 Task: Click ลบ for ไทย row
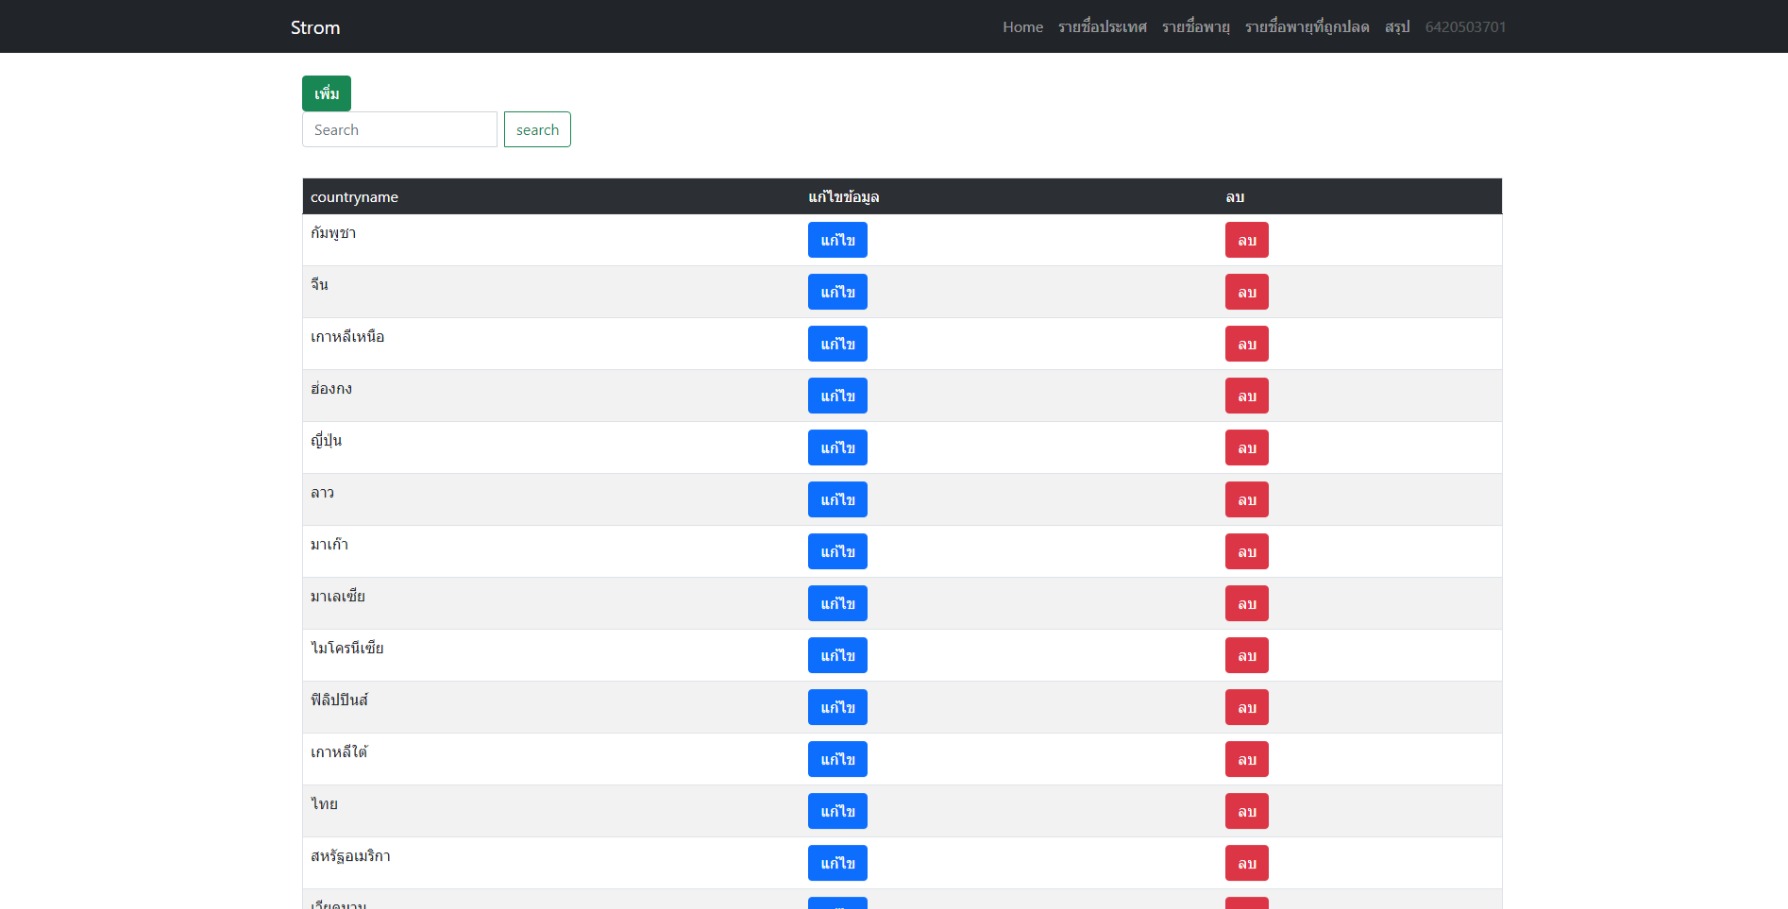coord(1246,811)
